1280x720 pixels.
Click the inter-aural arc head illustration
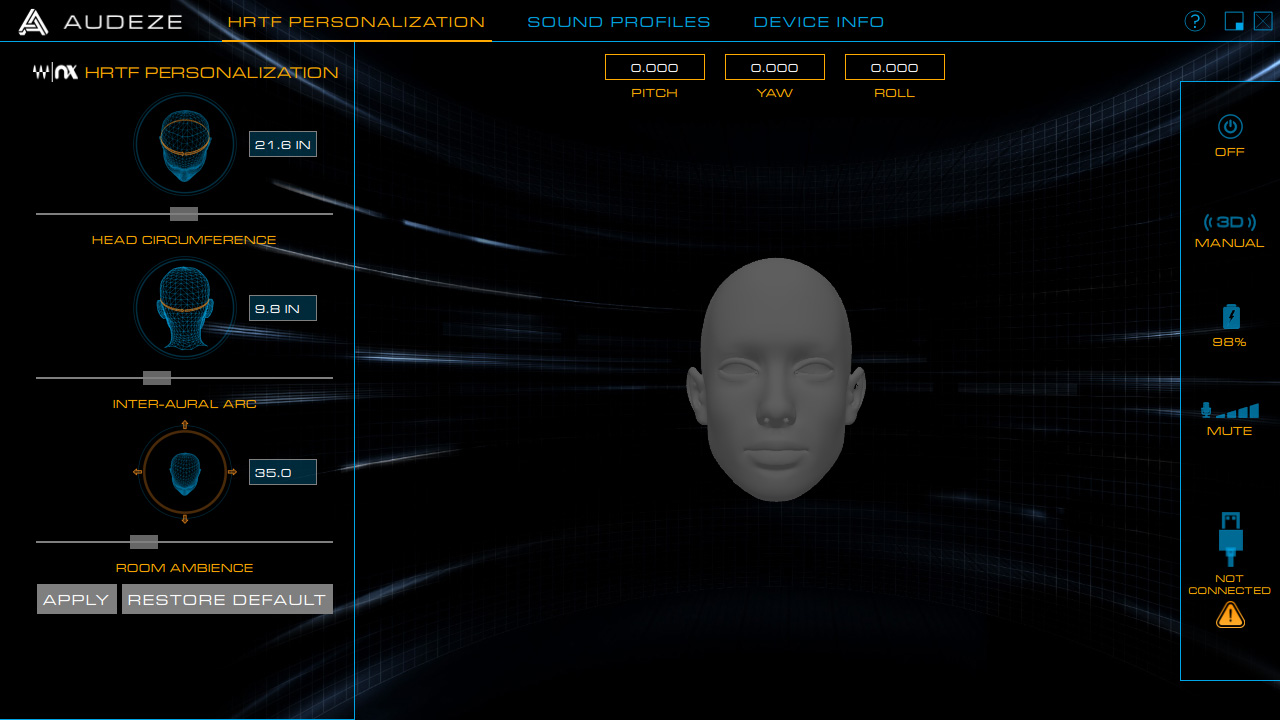[x=185, y=309]
